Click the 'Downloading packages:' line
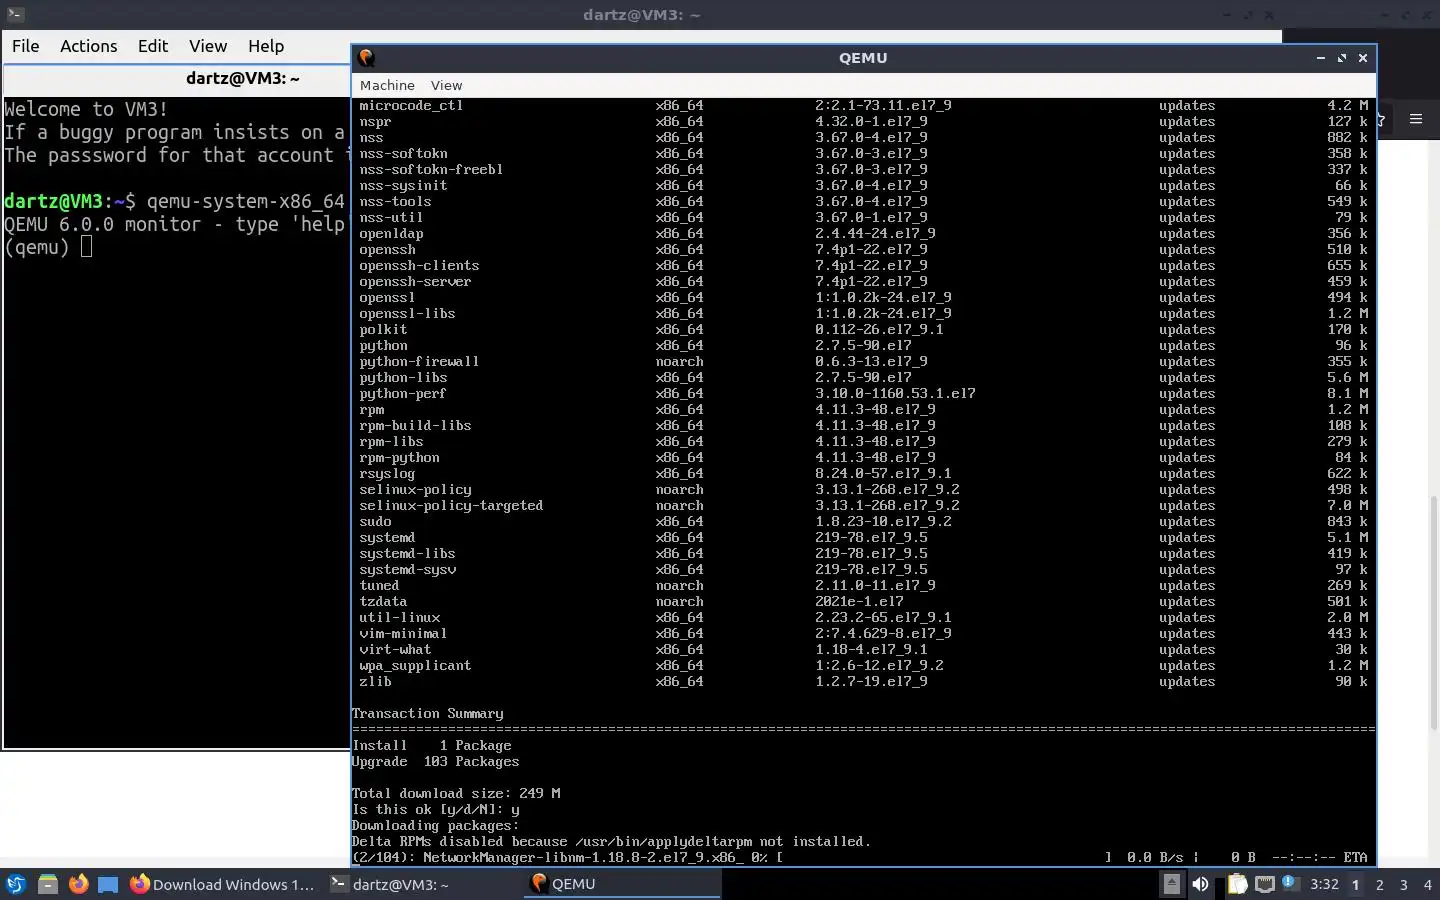Image resolution: width=1440 pixels, height=900 pixels. [x=435, y=825]
